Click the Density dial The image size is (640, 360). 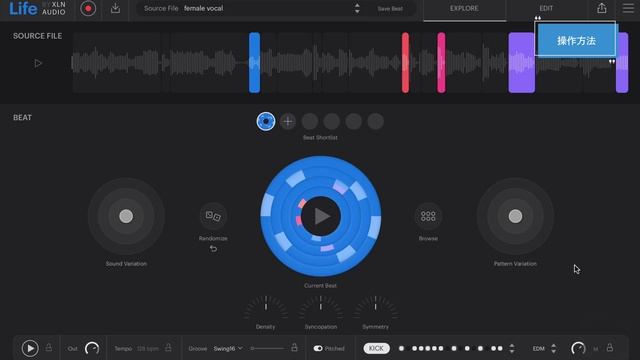click(266, 307)
